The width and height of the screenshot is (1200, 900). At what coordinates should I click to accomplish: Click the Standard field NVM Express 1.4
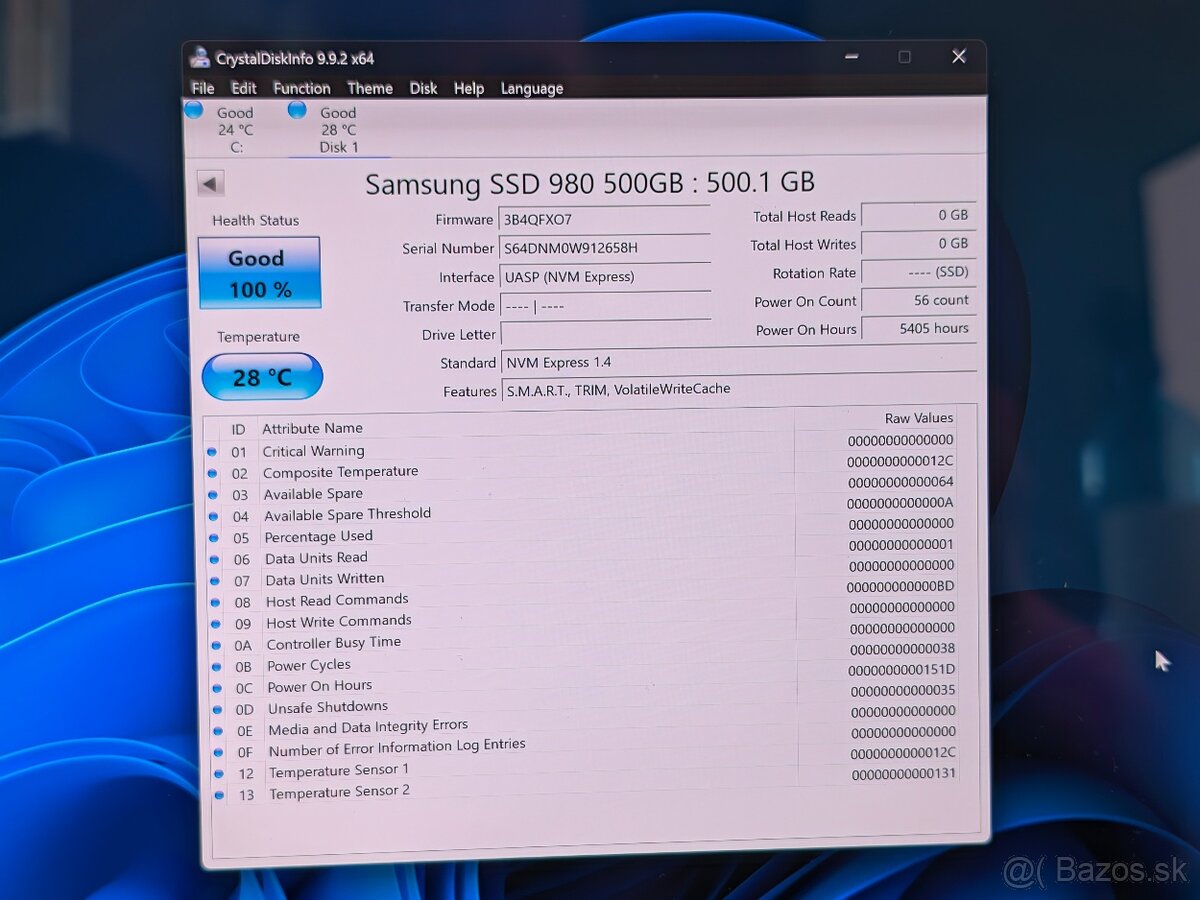click(x=738, y=362)
